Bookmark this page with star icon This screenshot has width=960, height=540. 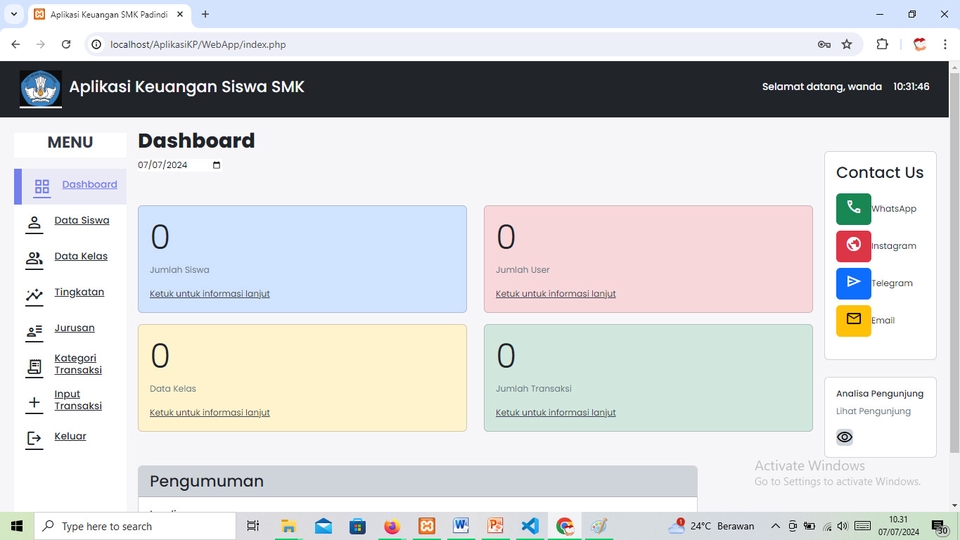847,44
